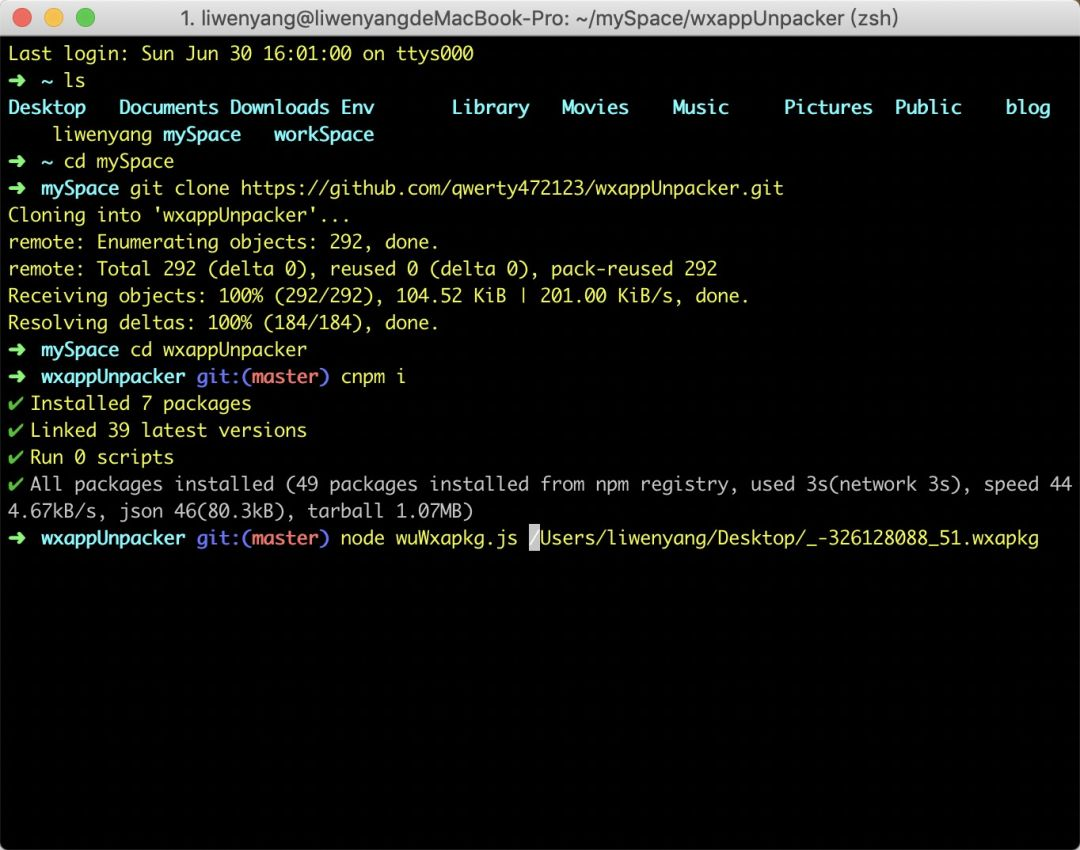Click the blog folder name in listing

click(1027, 107)
